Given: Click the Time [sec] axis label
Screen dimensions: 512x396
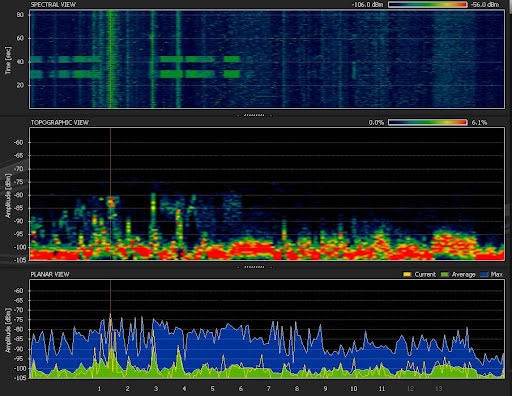Looking at the screenshot, I should (x=8, y=60).
